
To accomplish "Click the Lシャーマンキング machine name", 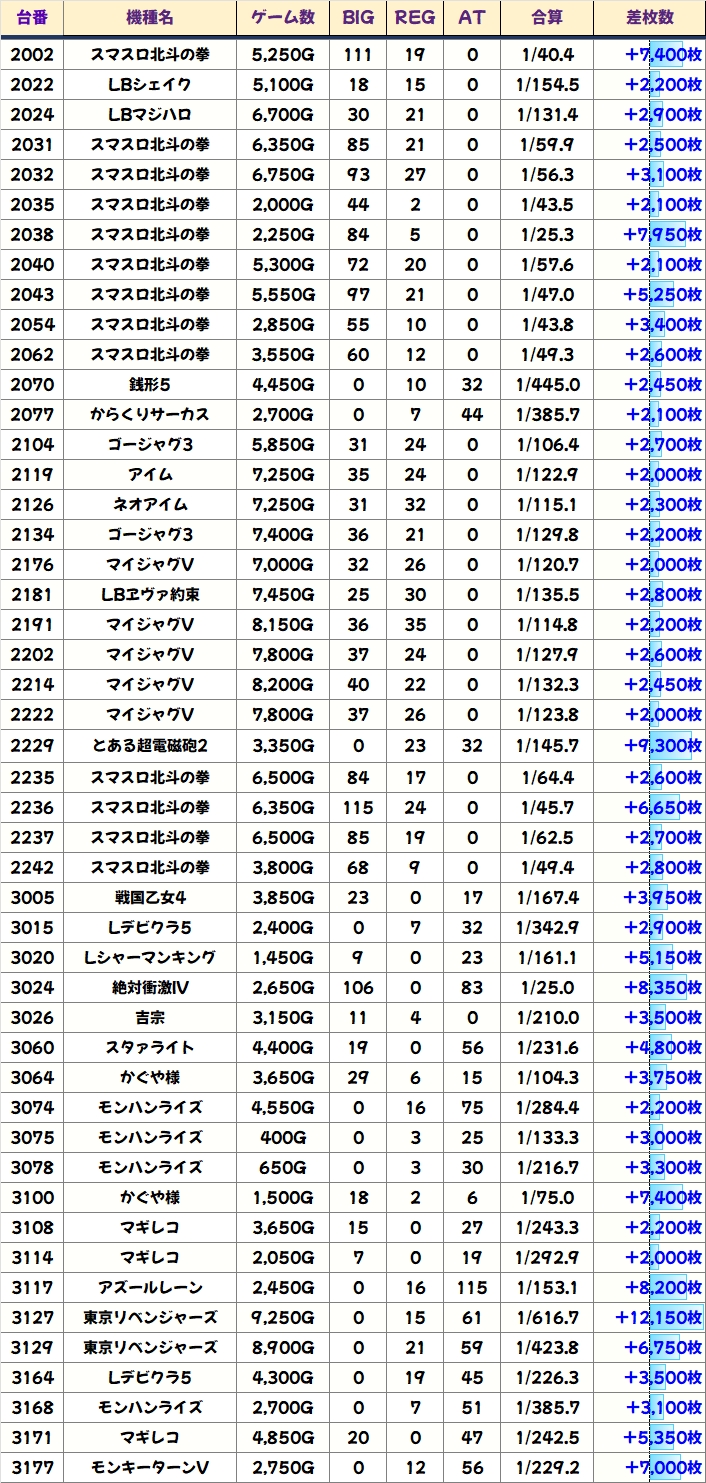I will coord(150,957).
